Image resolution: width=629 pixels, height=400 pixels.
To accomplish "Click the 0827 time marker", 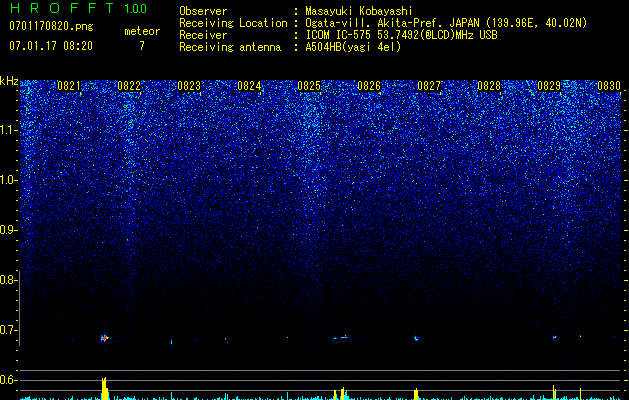I will pos(429,86).
